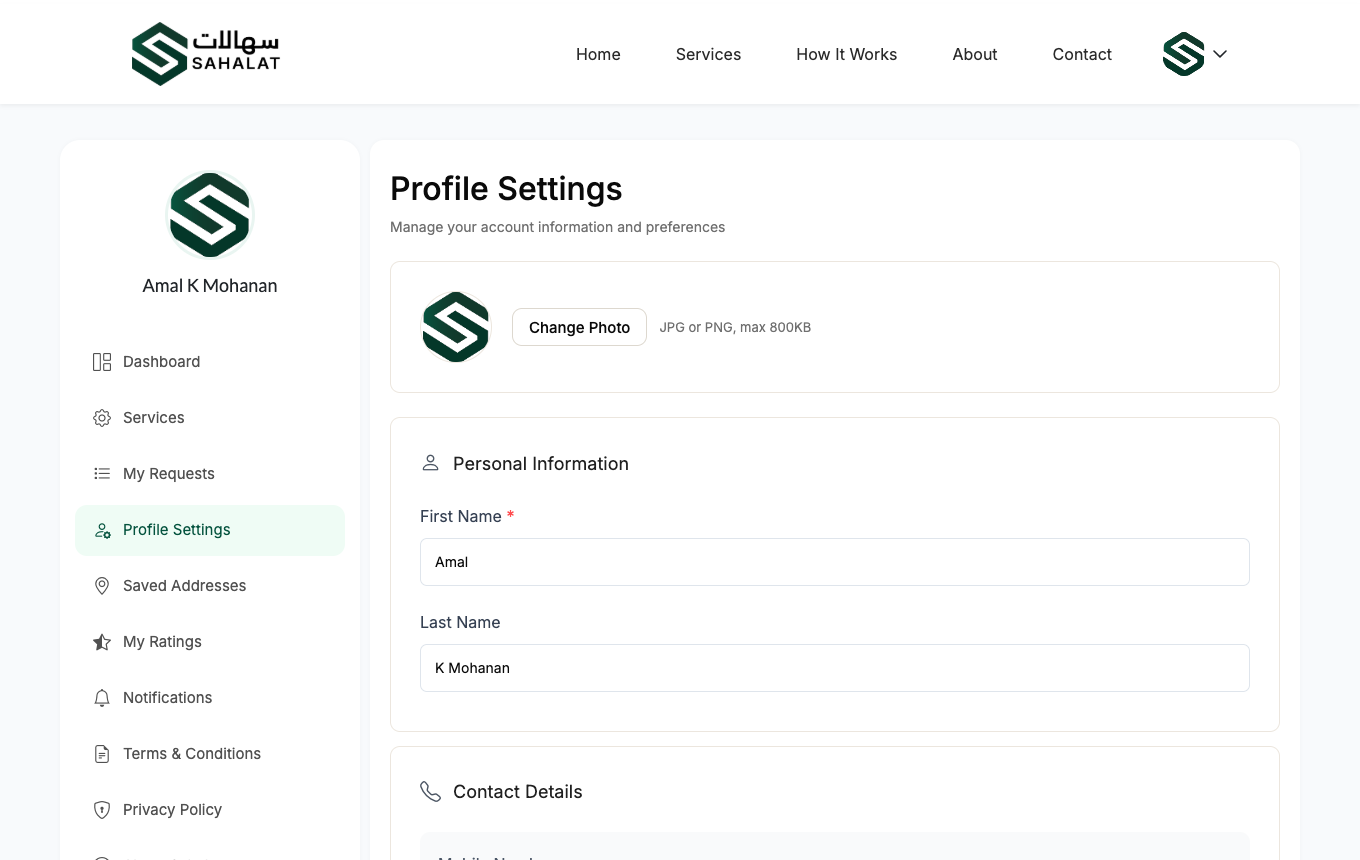Click the Sahalat logo in header
The width and height of the screenshot is (1360, 860).
click(206, 54)
